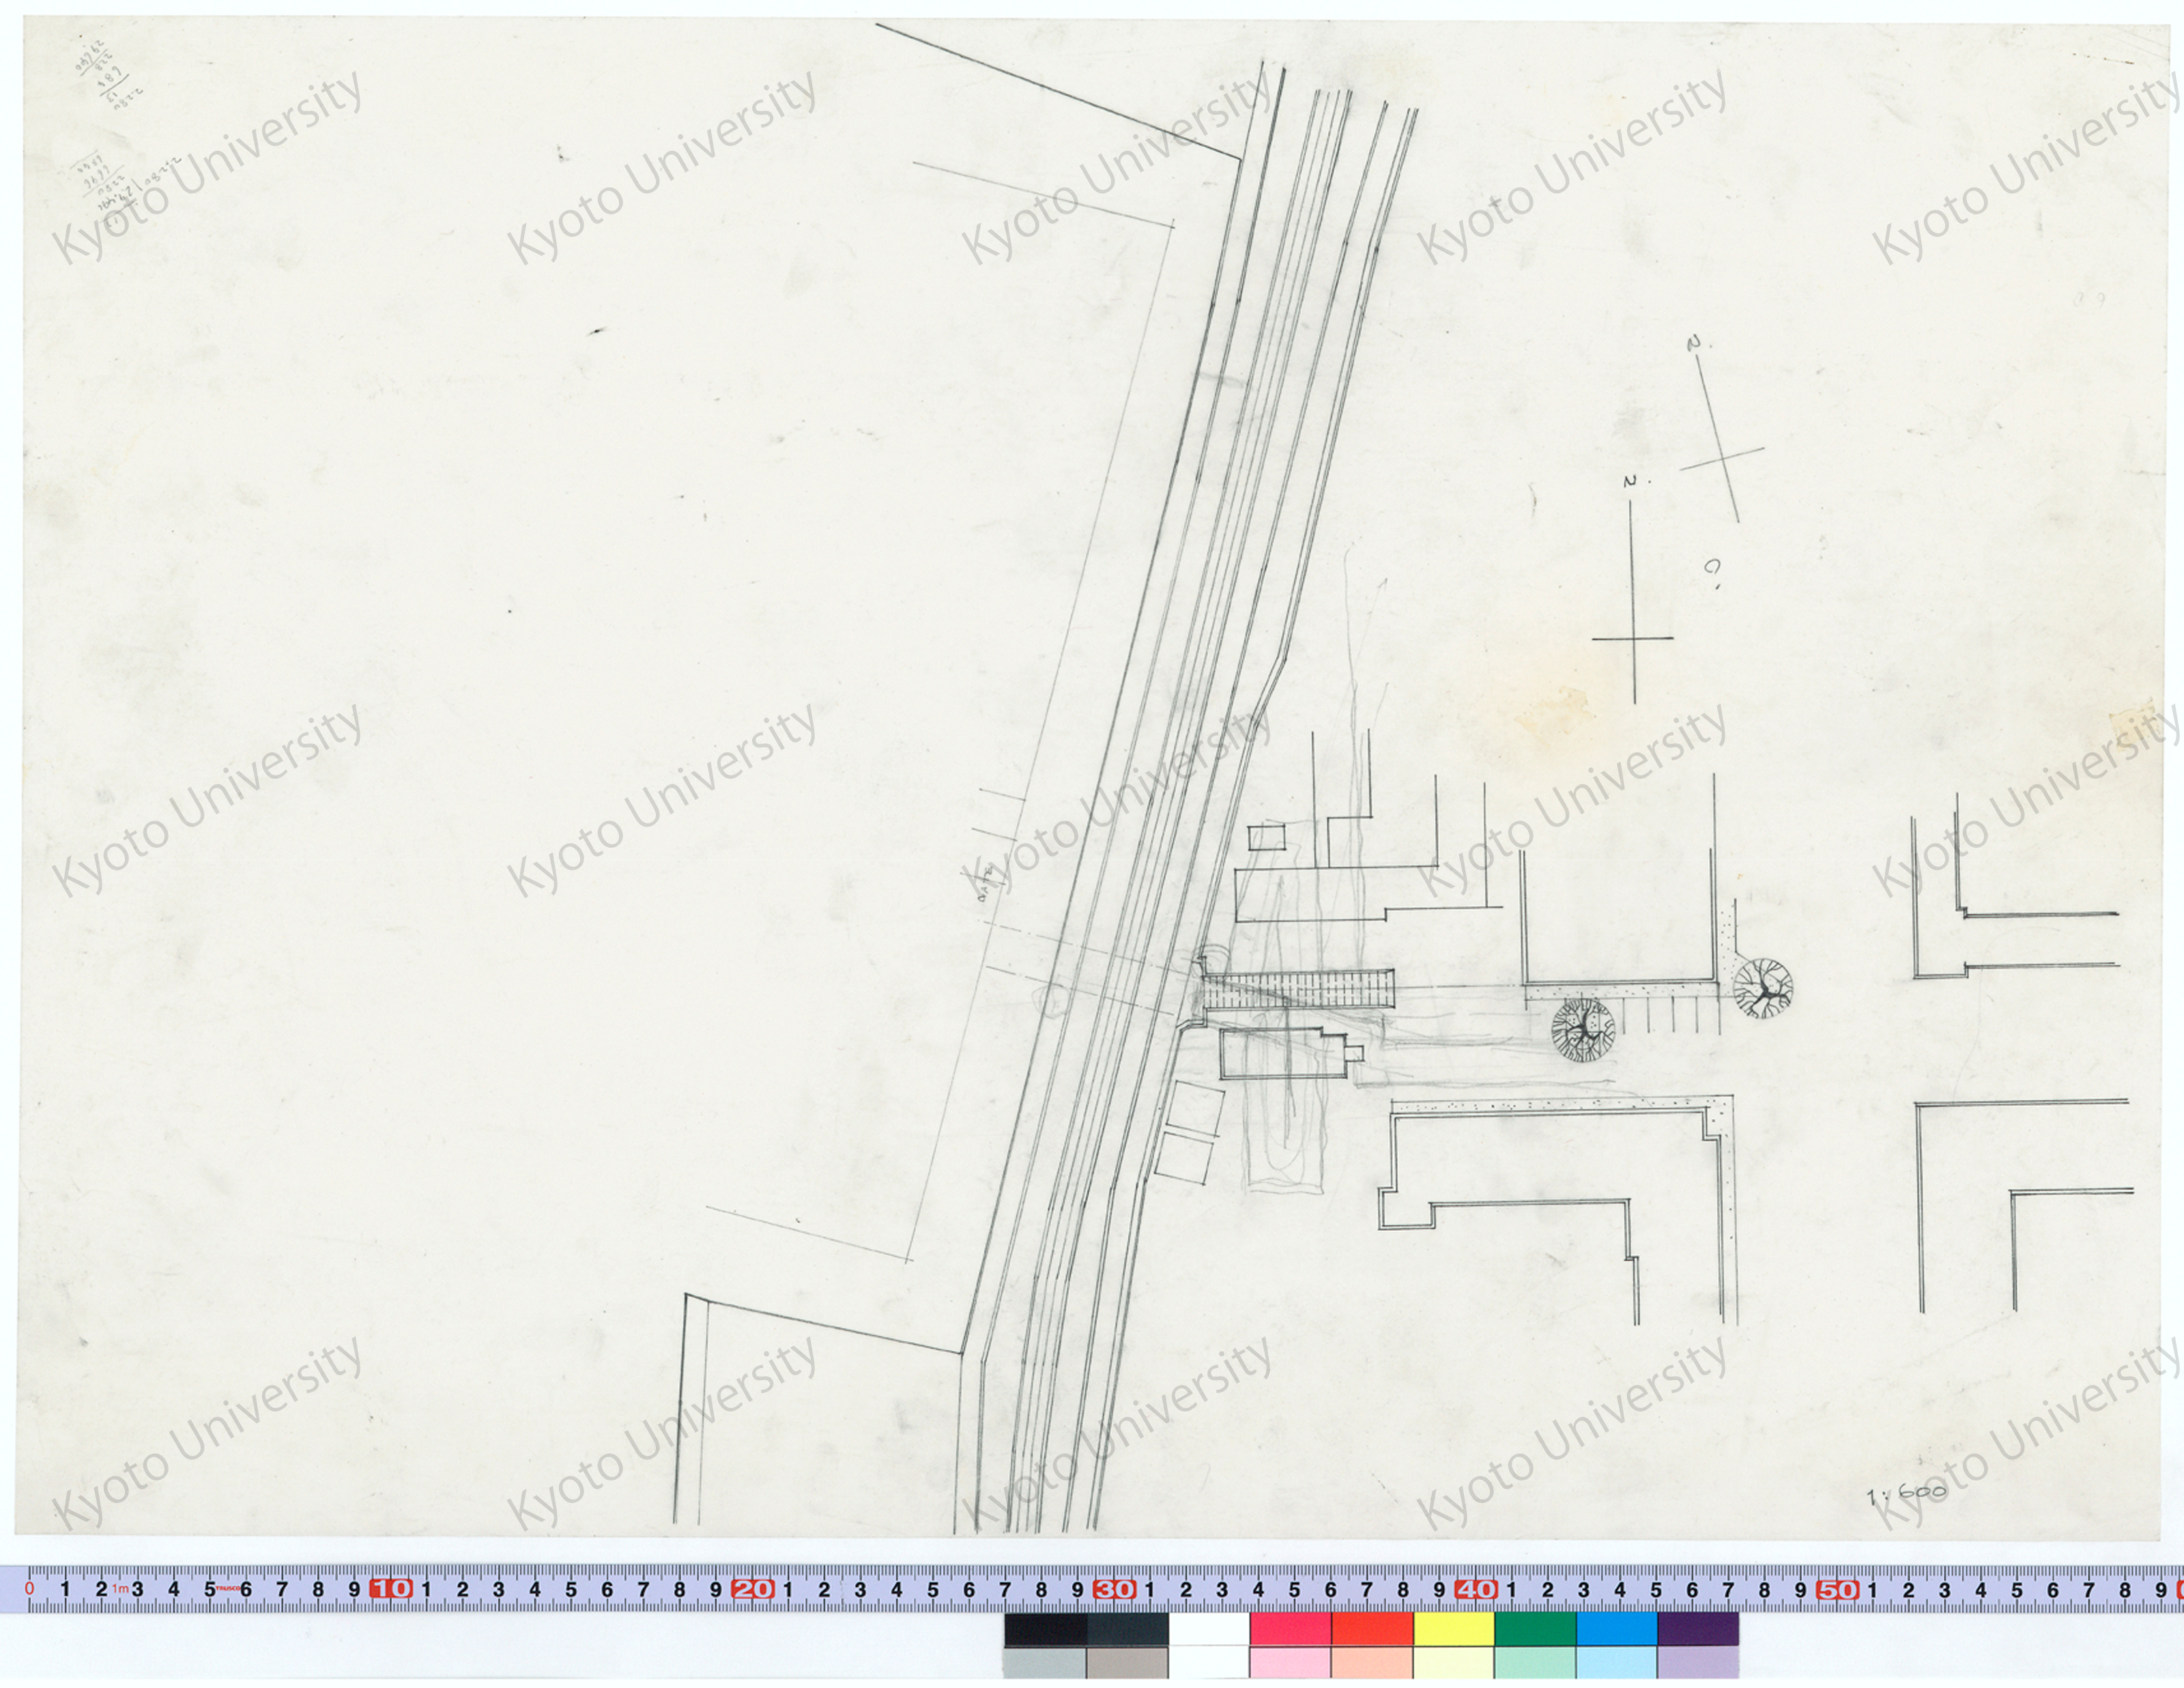The image size is (2184, 1688).
Task: Pick the dark green color swatch
Action: [x=1534, y=1628]
